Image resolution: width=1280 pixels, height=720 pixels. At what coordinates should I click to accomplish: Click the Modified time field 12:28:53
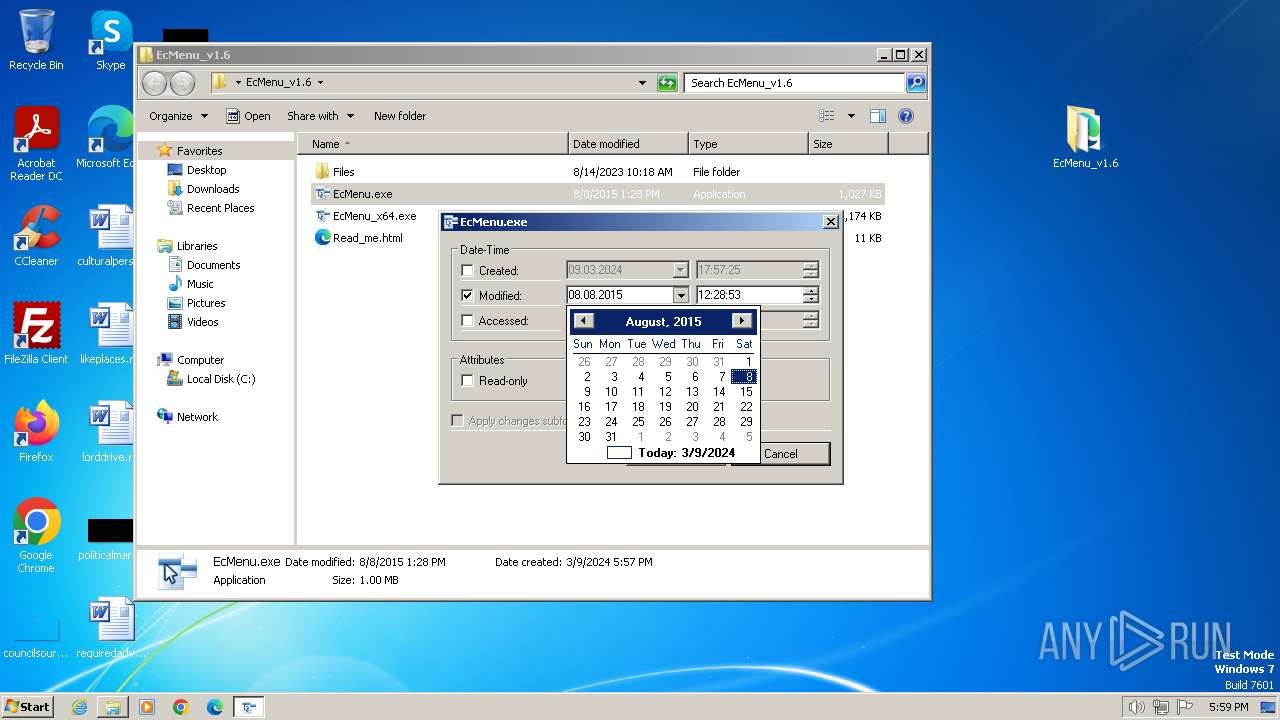[x=750, y=295]
